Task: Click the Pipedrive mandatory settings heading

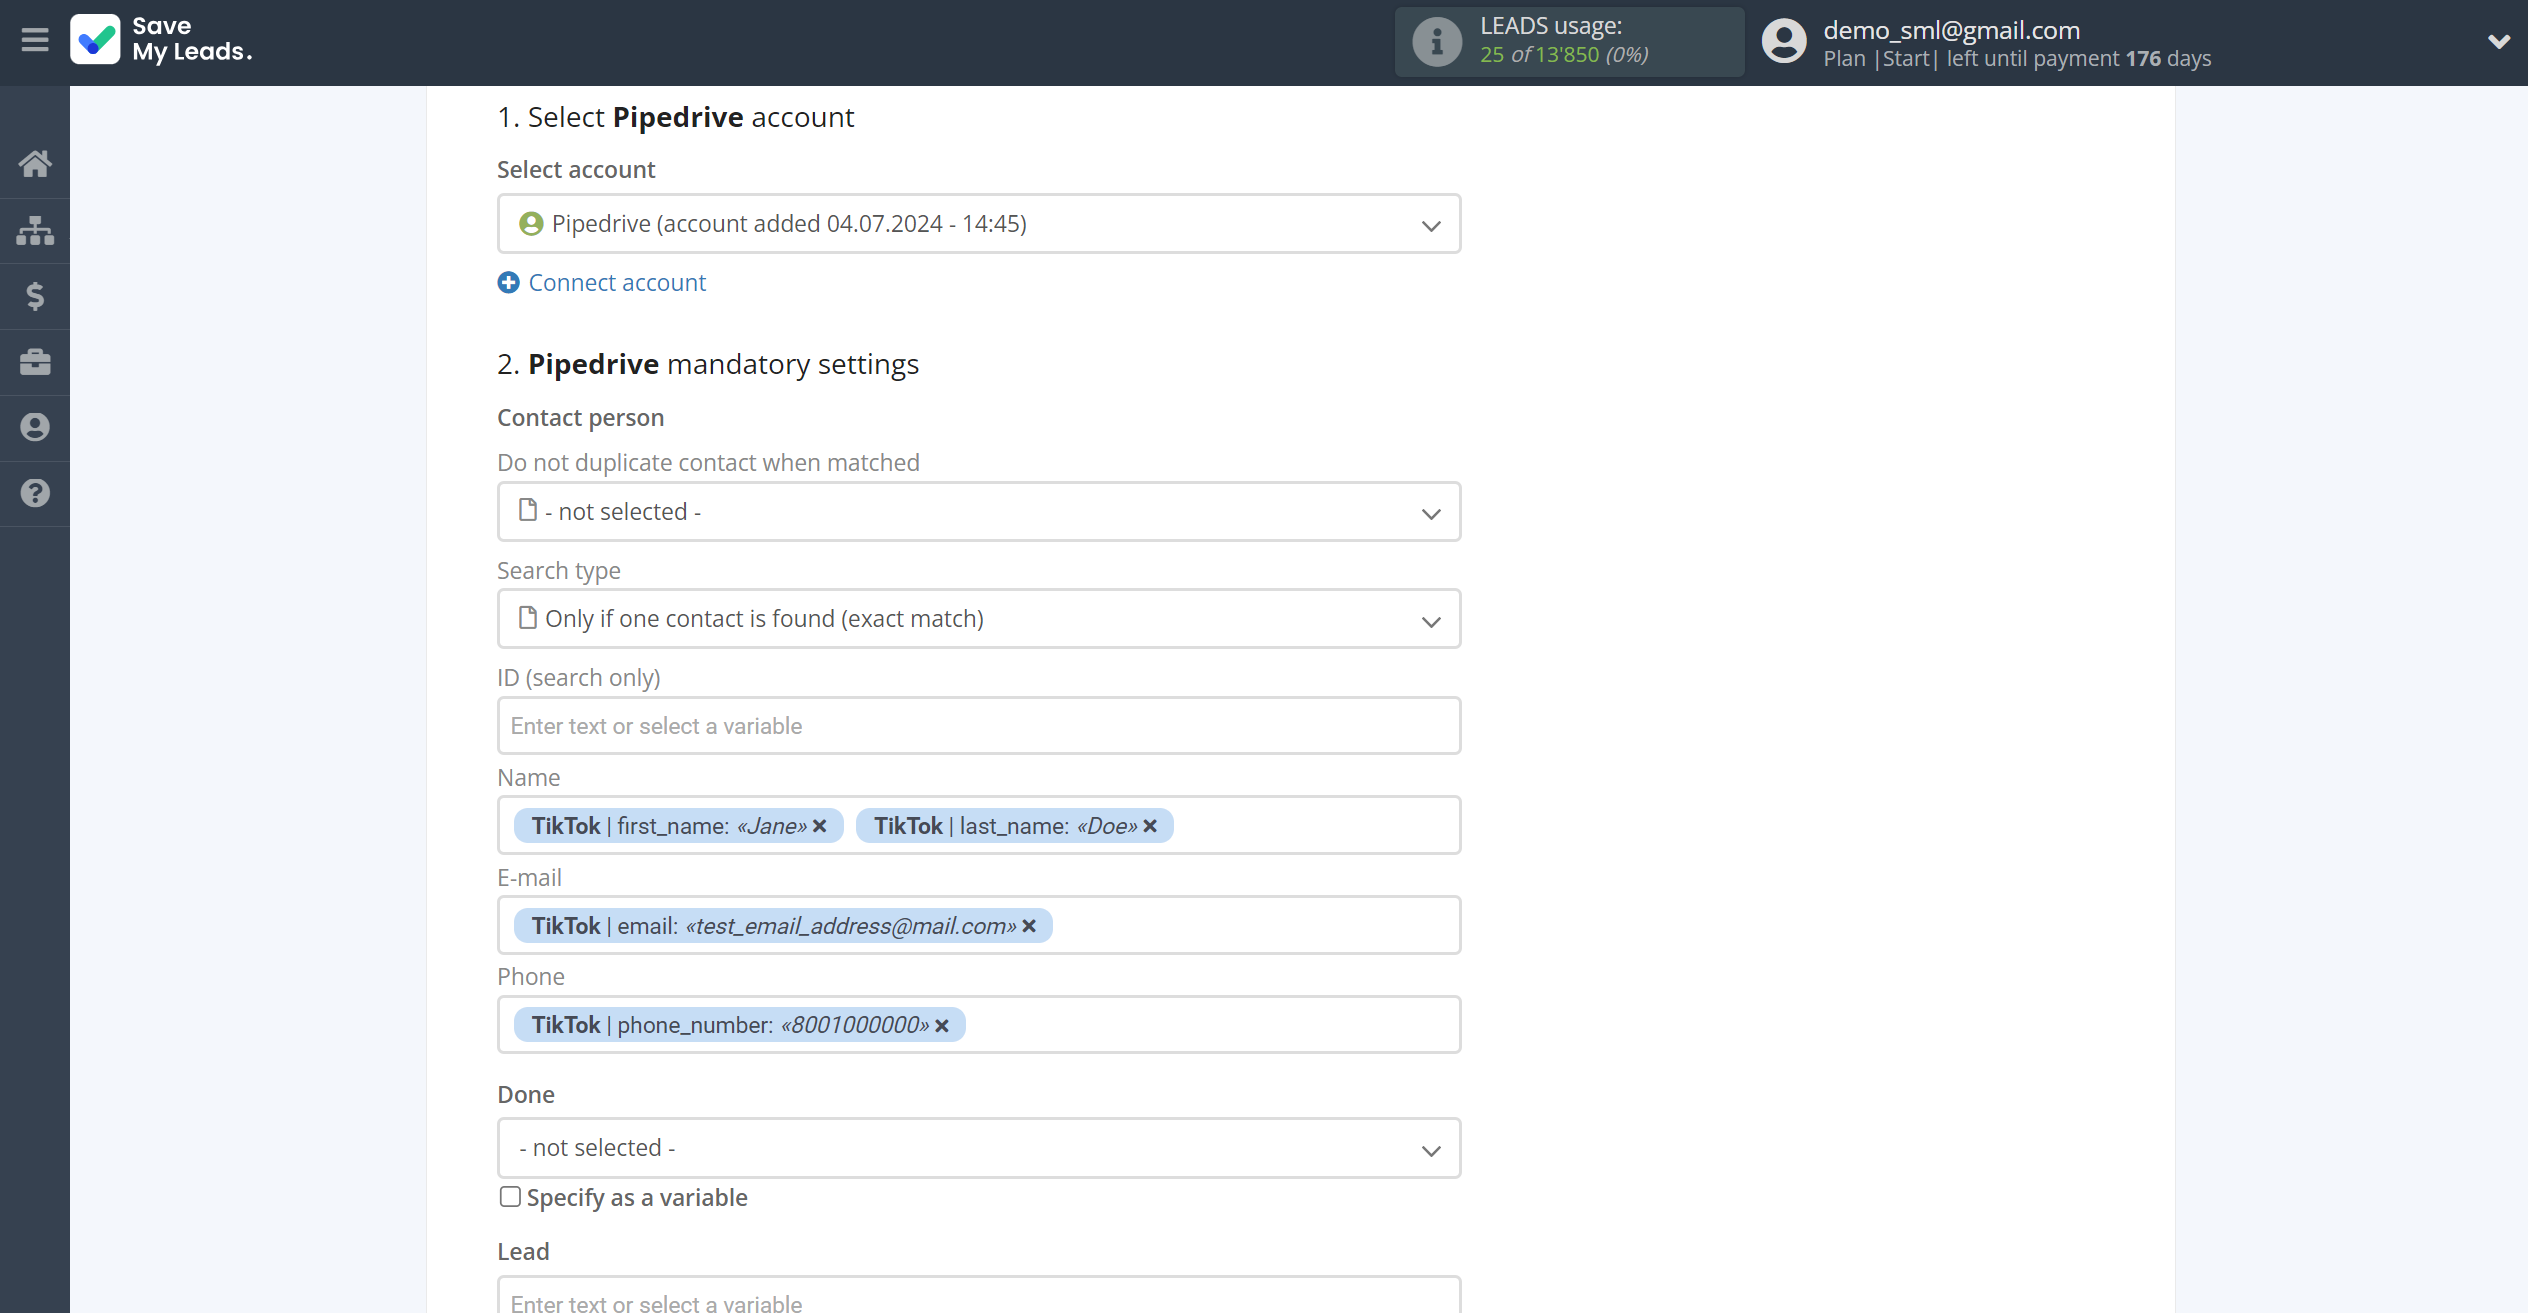Action: point(708,364)
